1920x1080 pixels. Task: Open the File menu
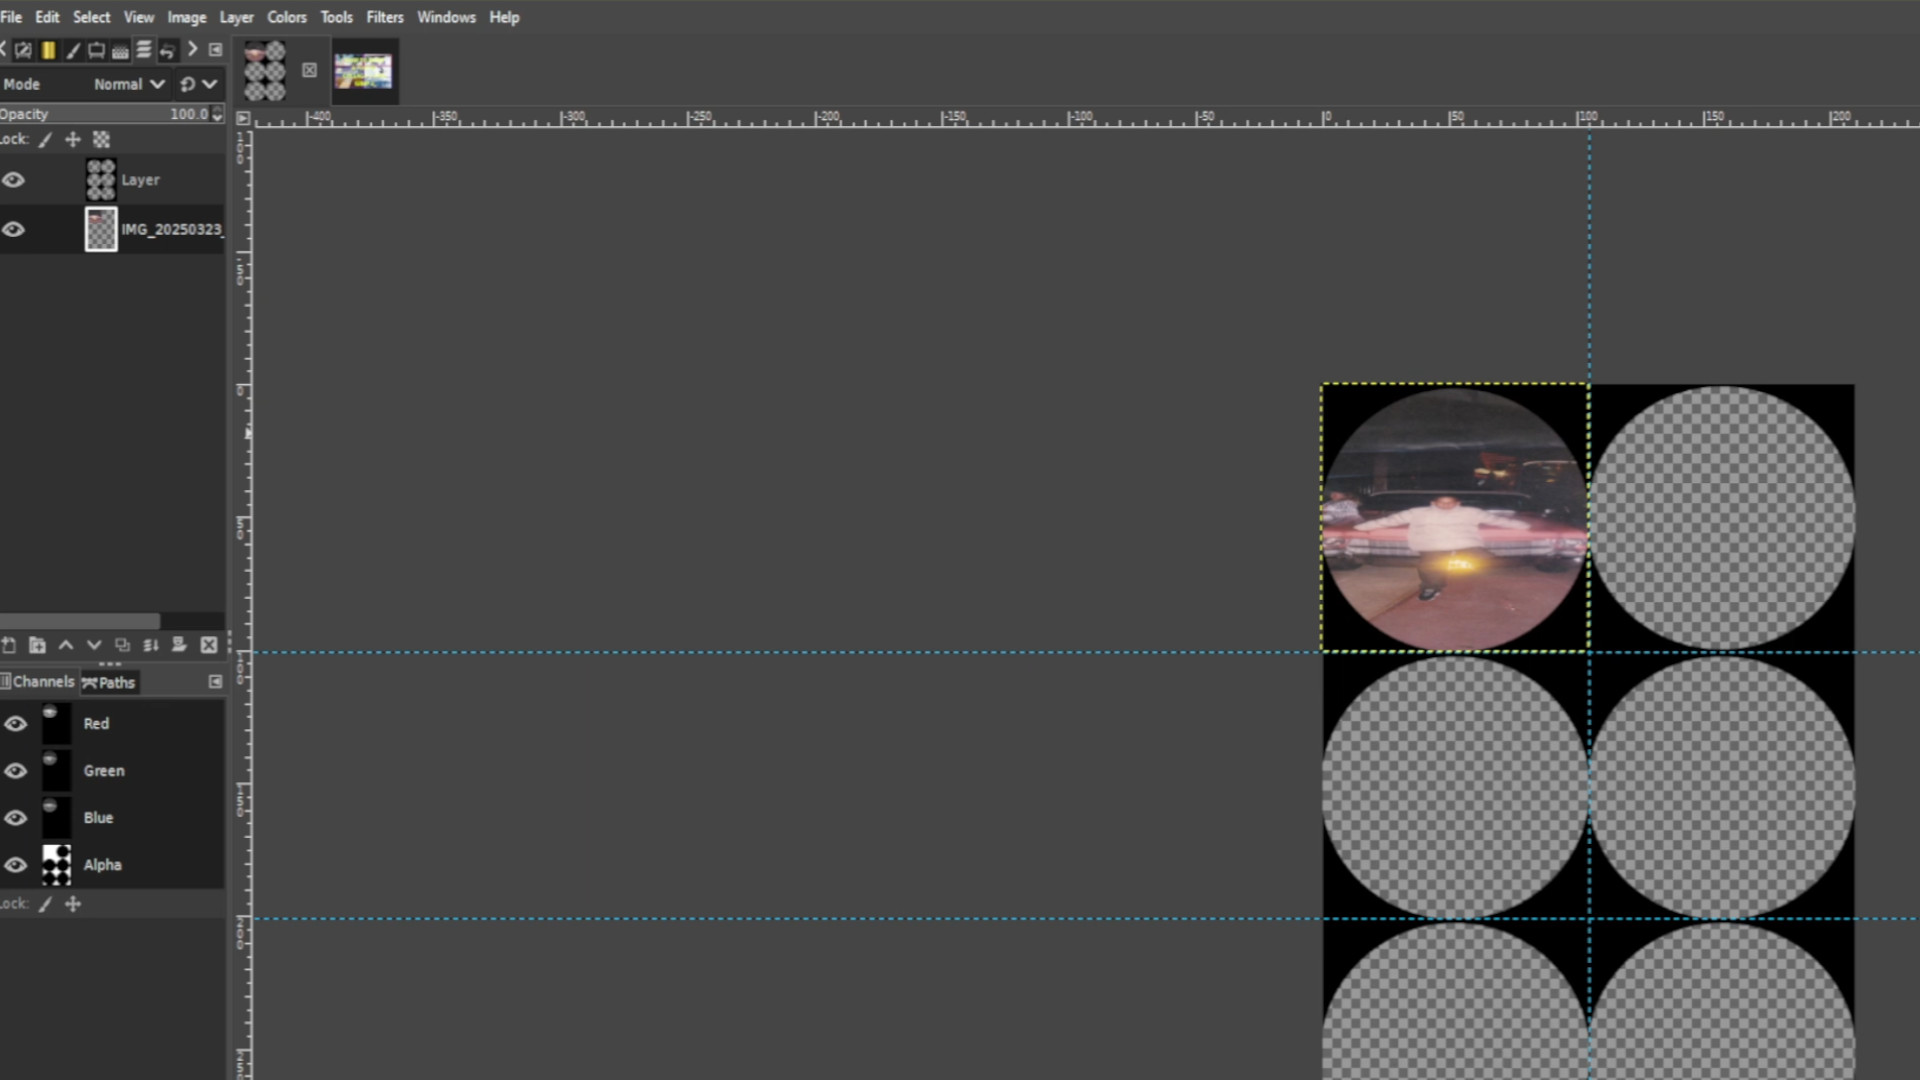click(x=11, y=17)
